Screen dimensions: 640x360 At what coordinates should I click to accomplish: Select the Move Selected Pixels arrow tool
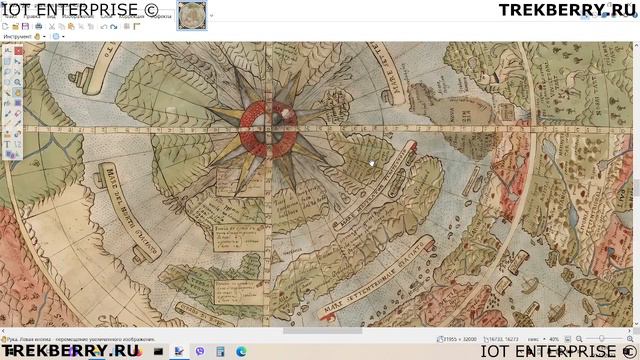pos(18,61)
